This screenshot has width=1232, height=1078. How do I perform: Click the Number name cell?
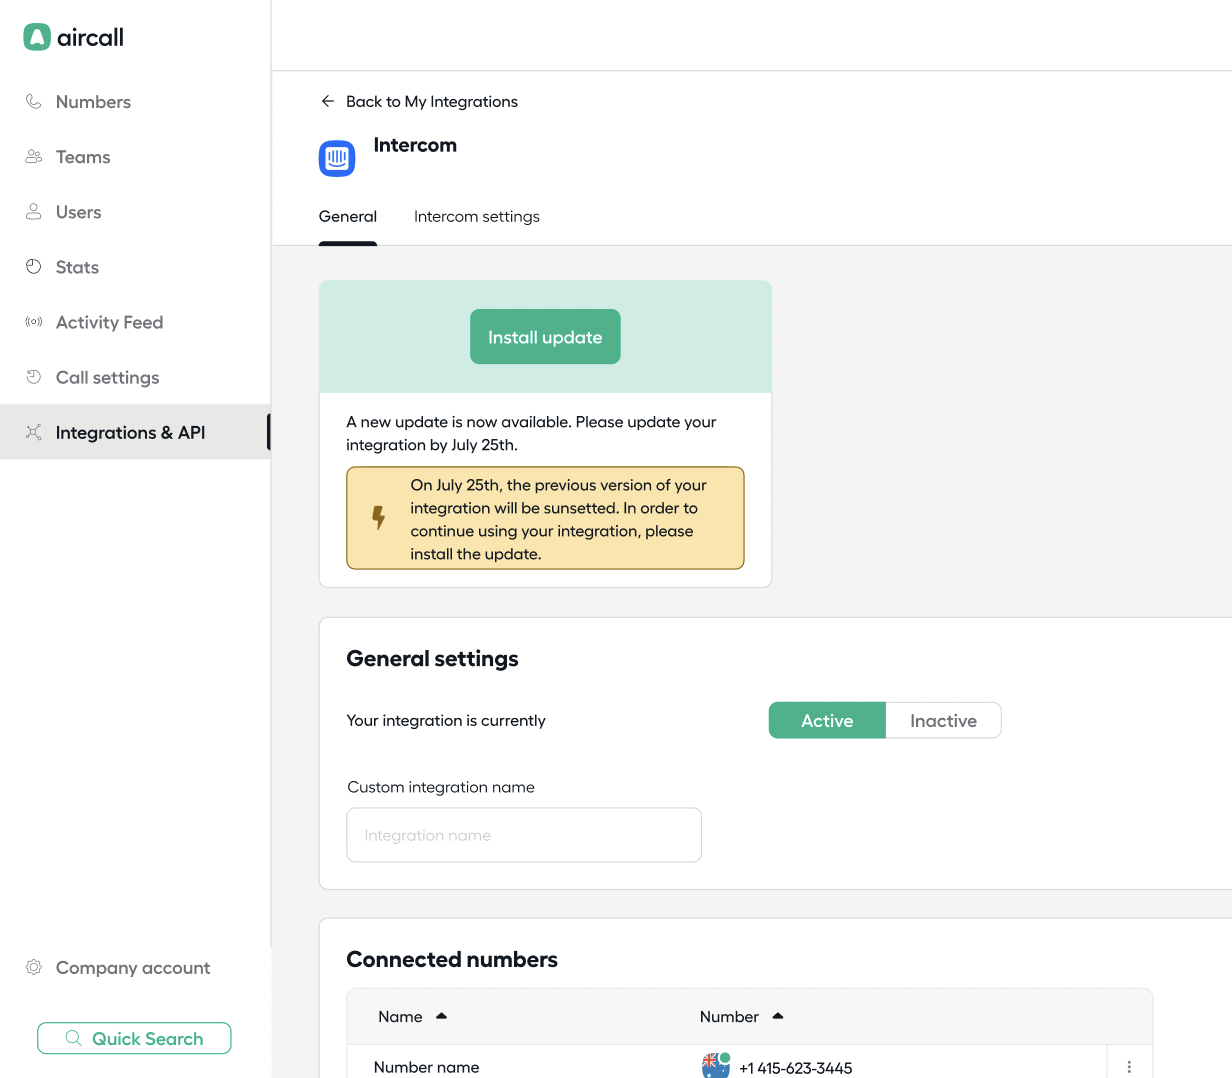pos(426,1067)
